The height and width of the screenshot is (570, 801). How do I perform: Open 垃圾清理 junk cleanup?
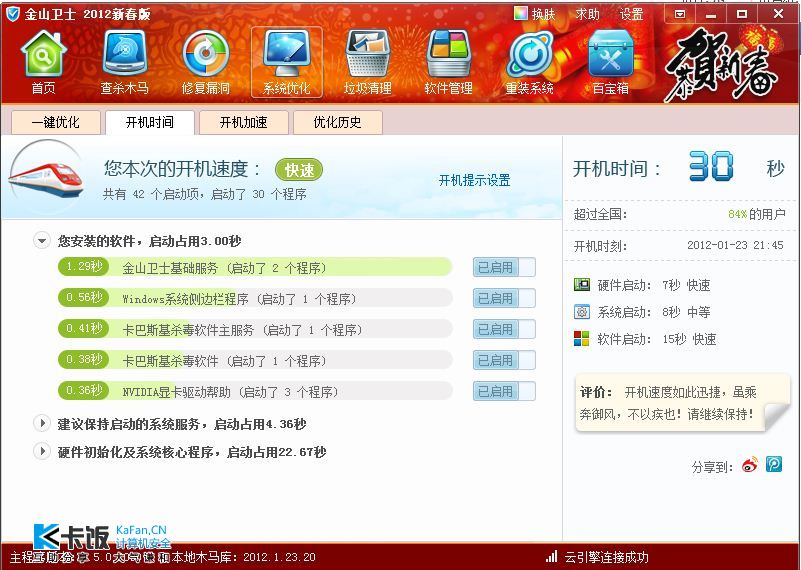368,62
